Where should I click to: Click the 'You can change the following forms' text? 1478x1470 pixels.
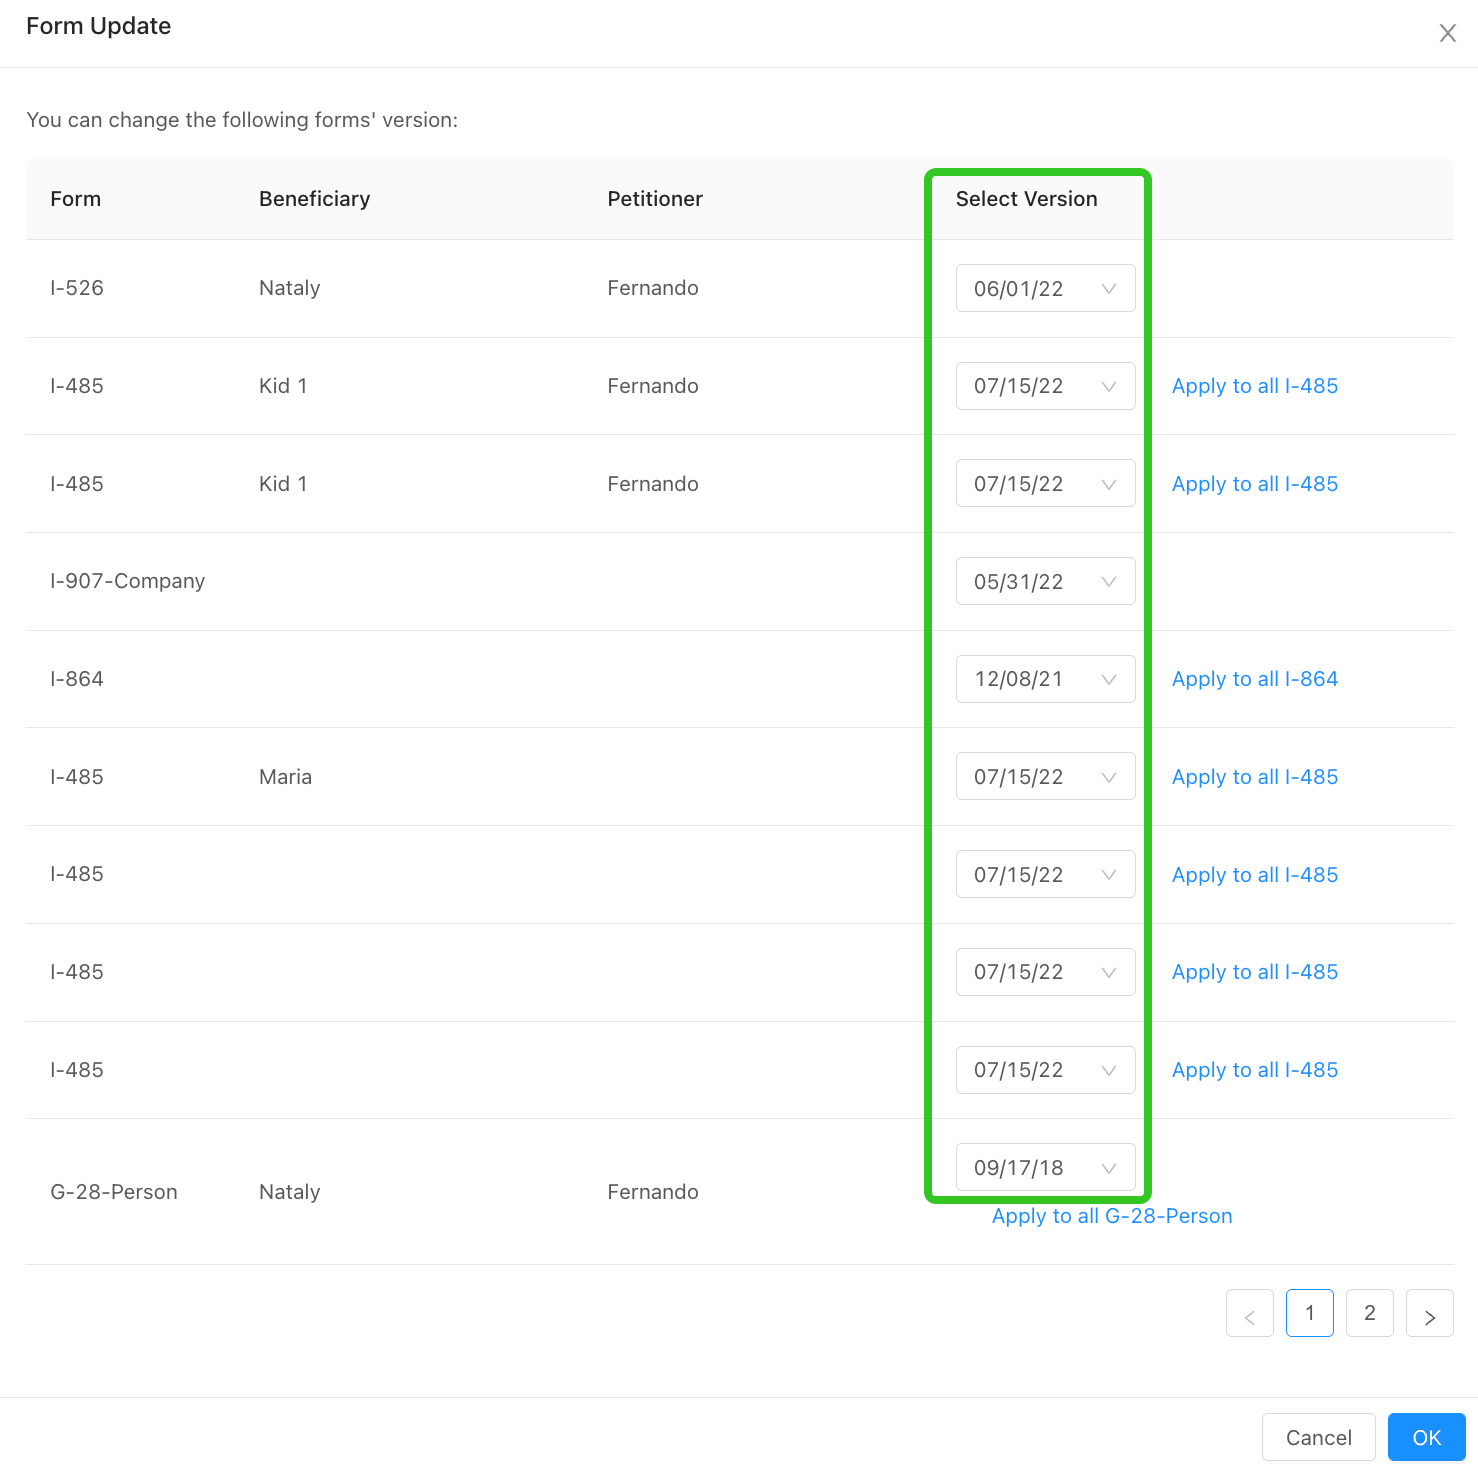tap(242, 120)
